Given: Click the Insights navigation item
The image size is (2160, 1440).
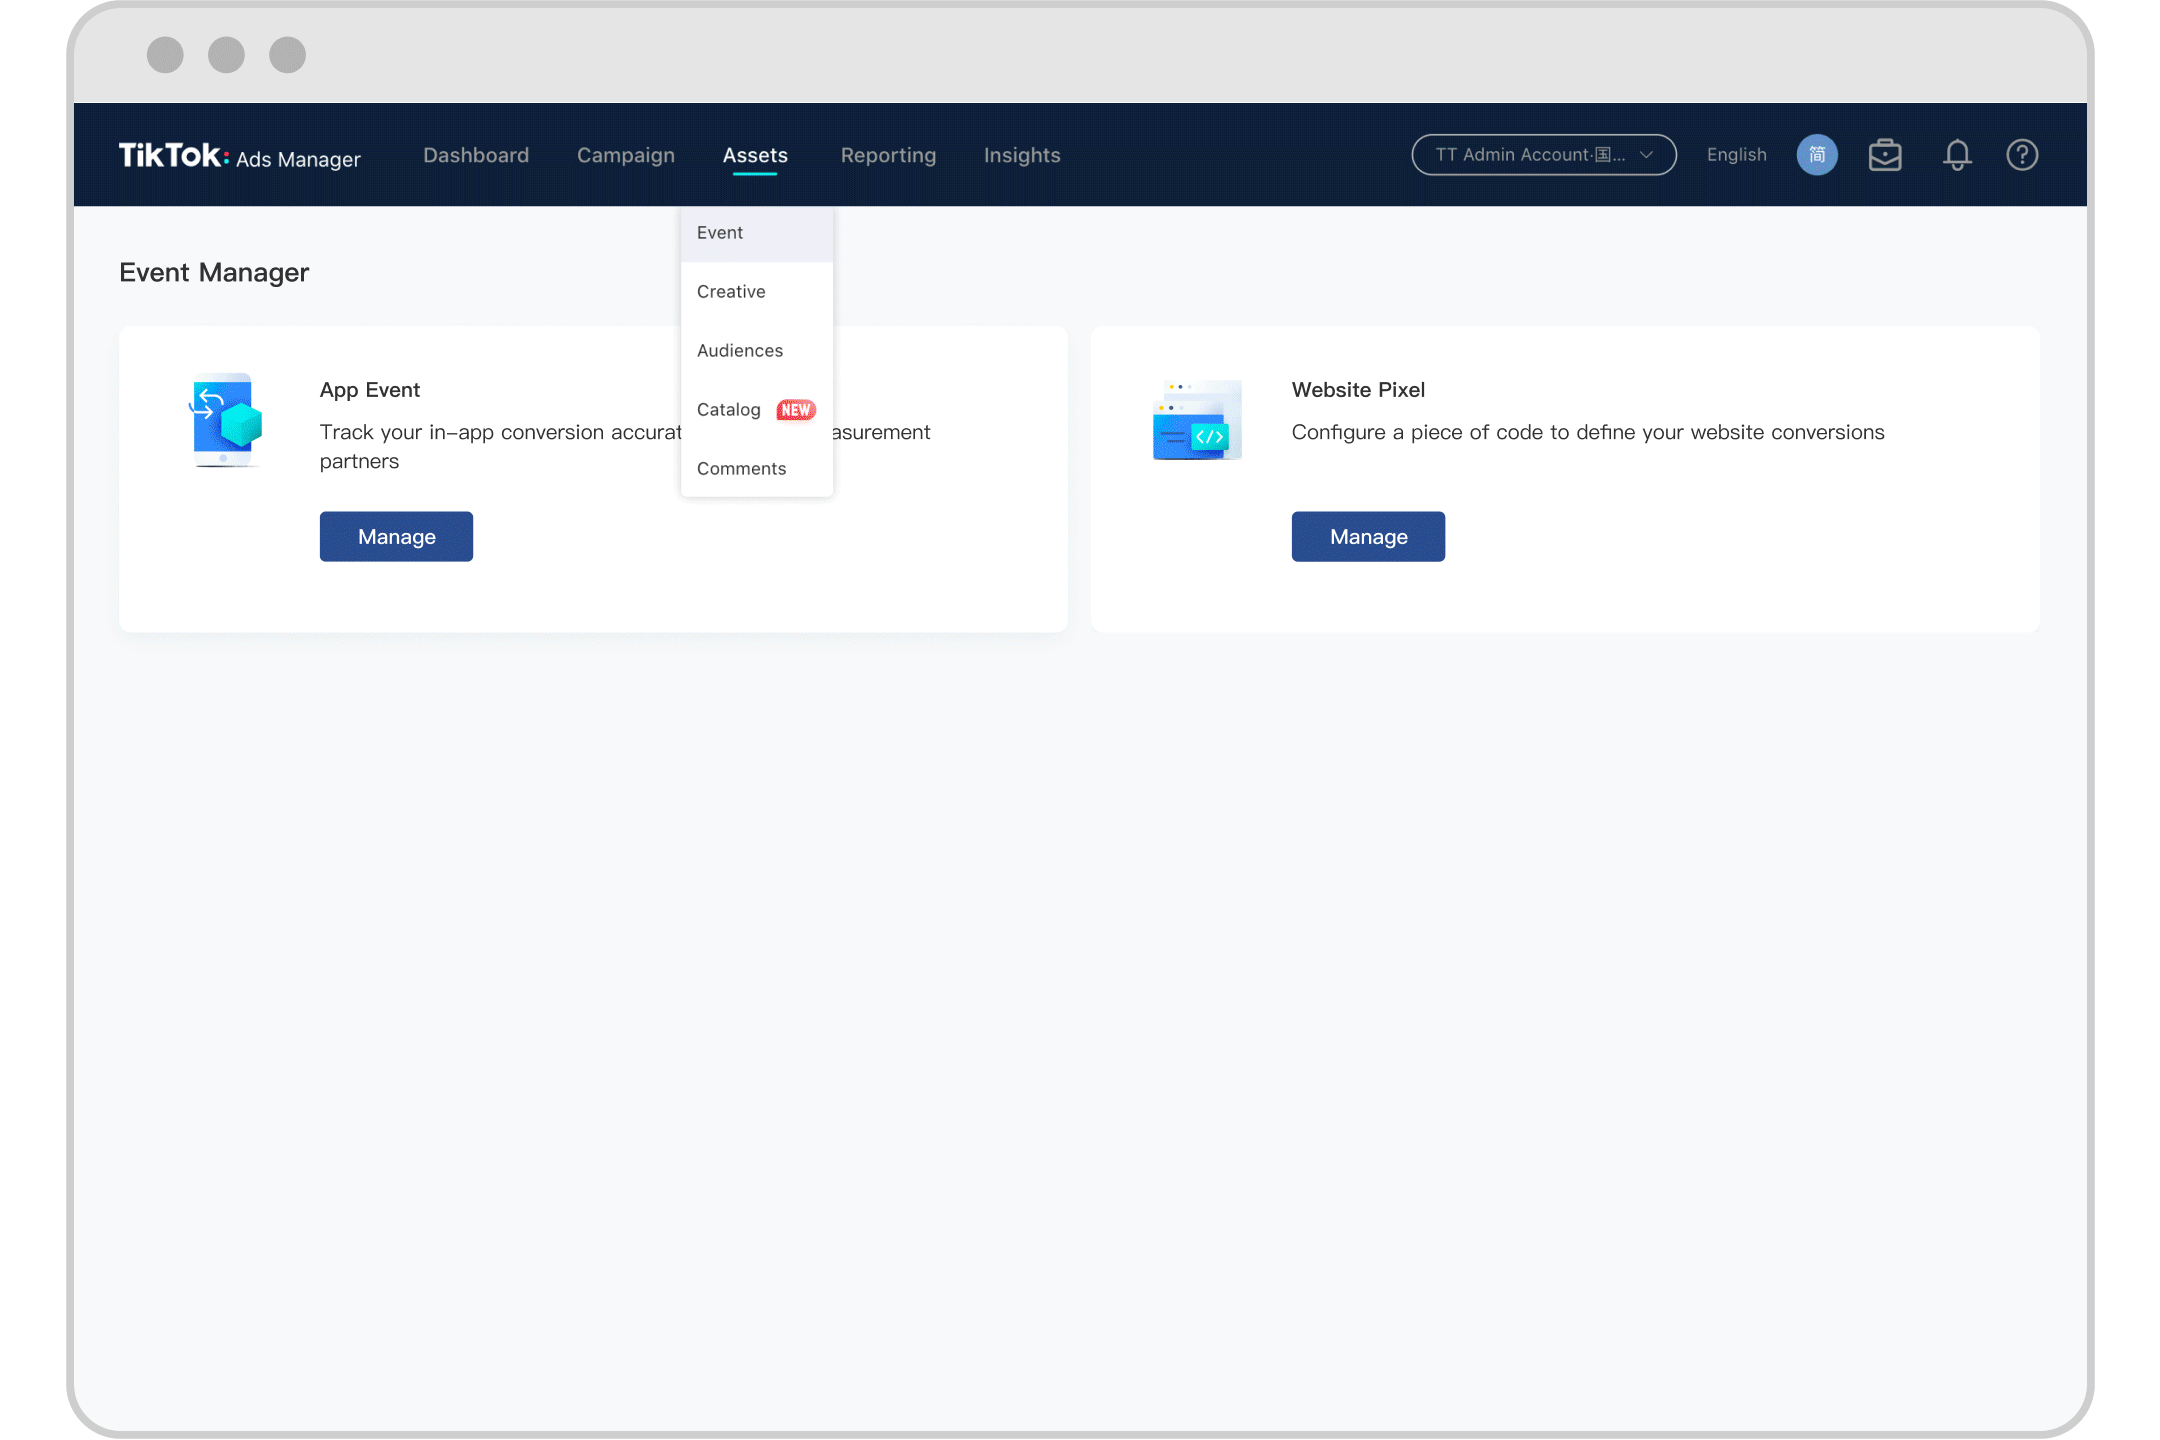Looking at the screenshot, I should [x=1022, y=154].
